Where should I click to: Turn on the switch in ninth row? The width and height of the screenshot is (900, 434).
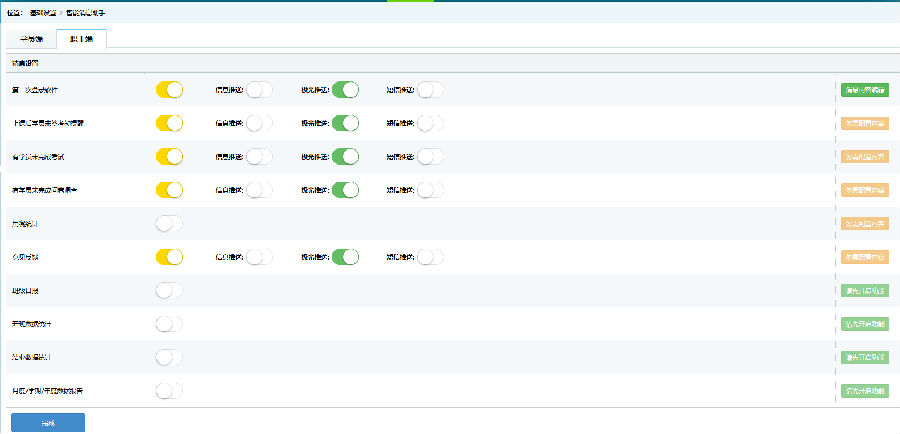coord(169,357)
